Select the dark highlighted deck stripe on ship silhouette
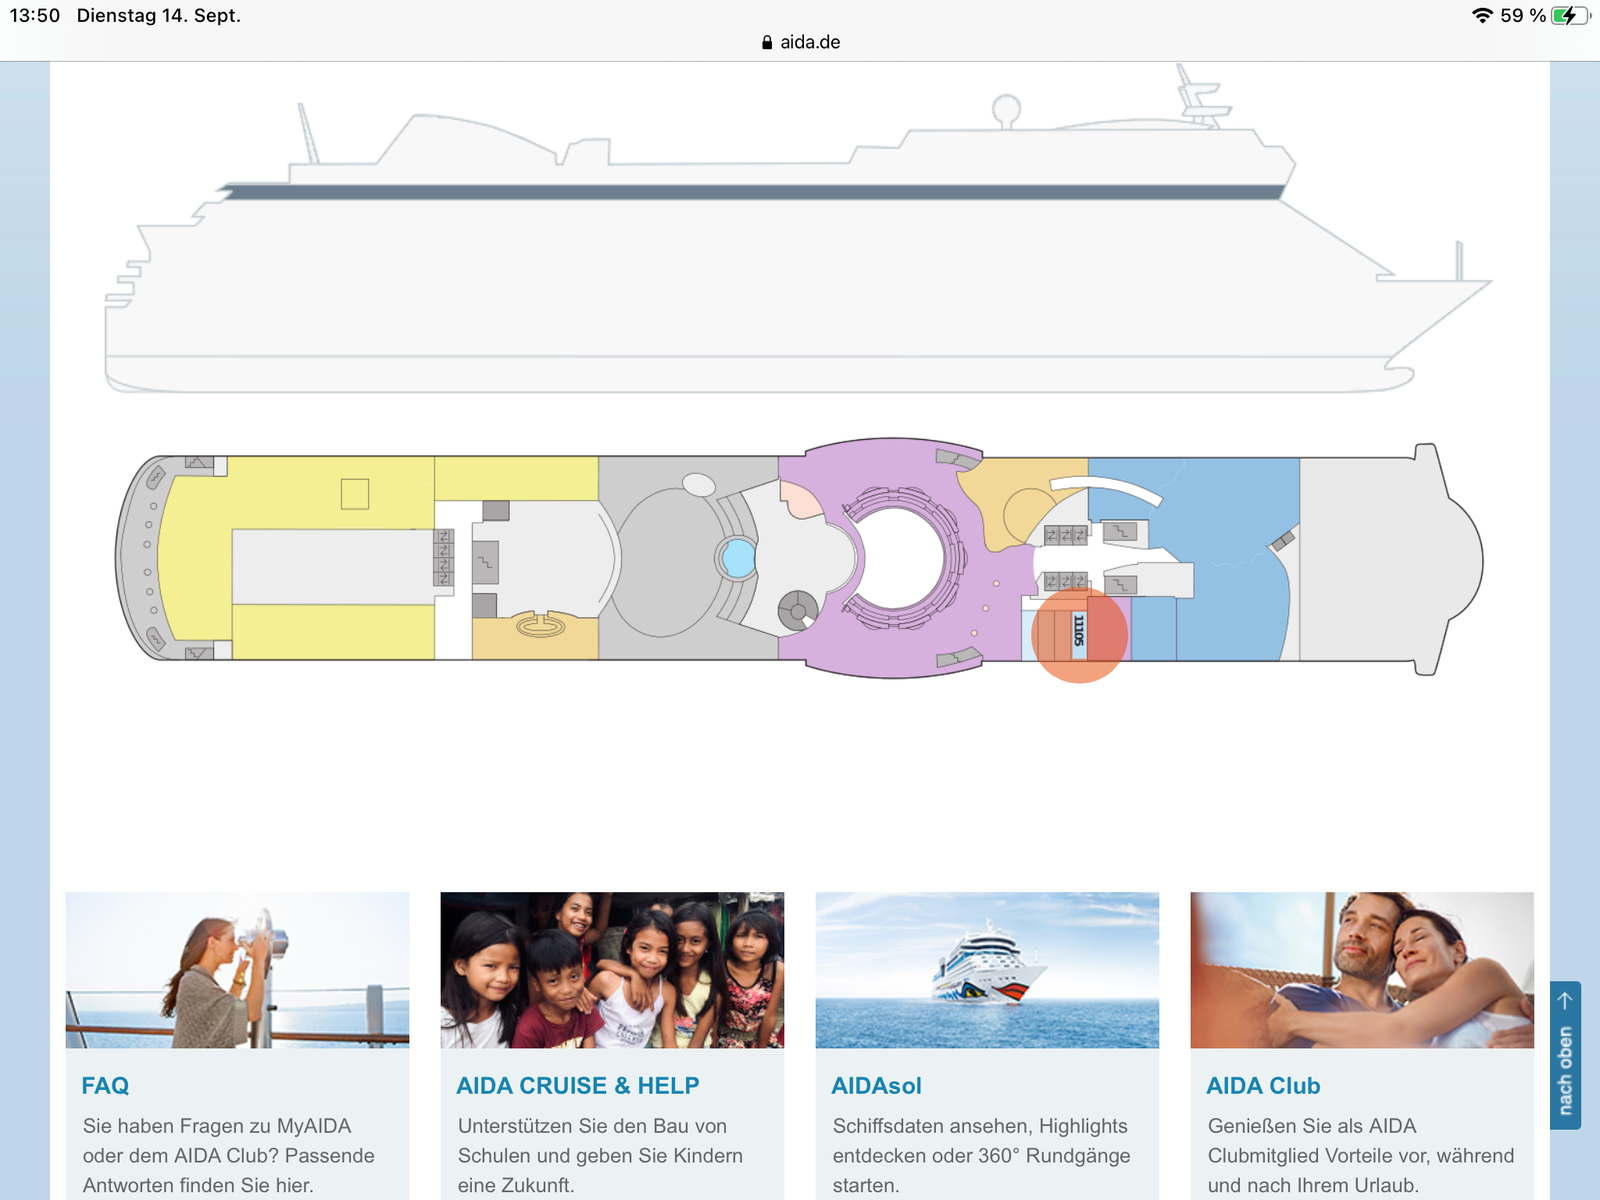 [750, 192]
